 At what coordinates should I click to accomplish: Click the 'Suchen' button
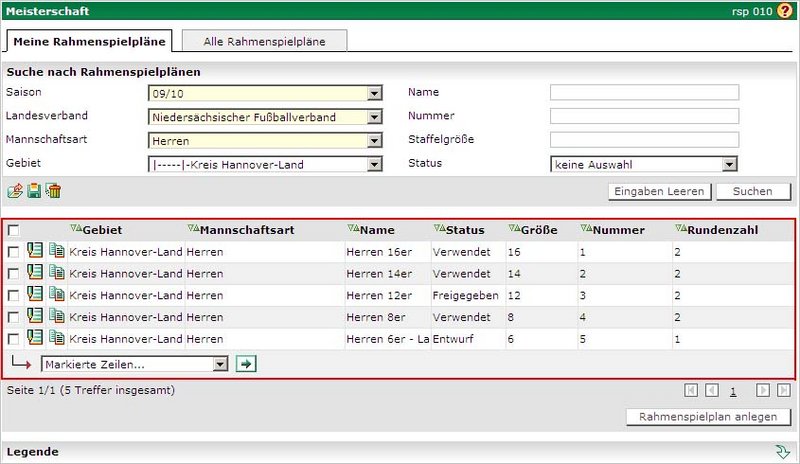tap(752, 191)
